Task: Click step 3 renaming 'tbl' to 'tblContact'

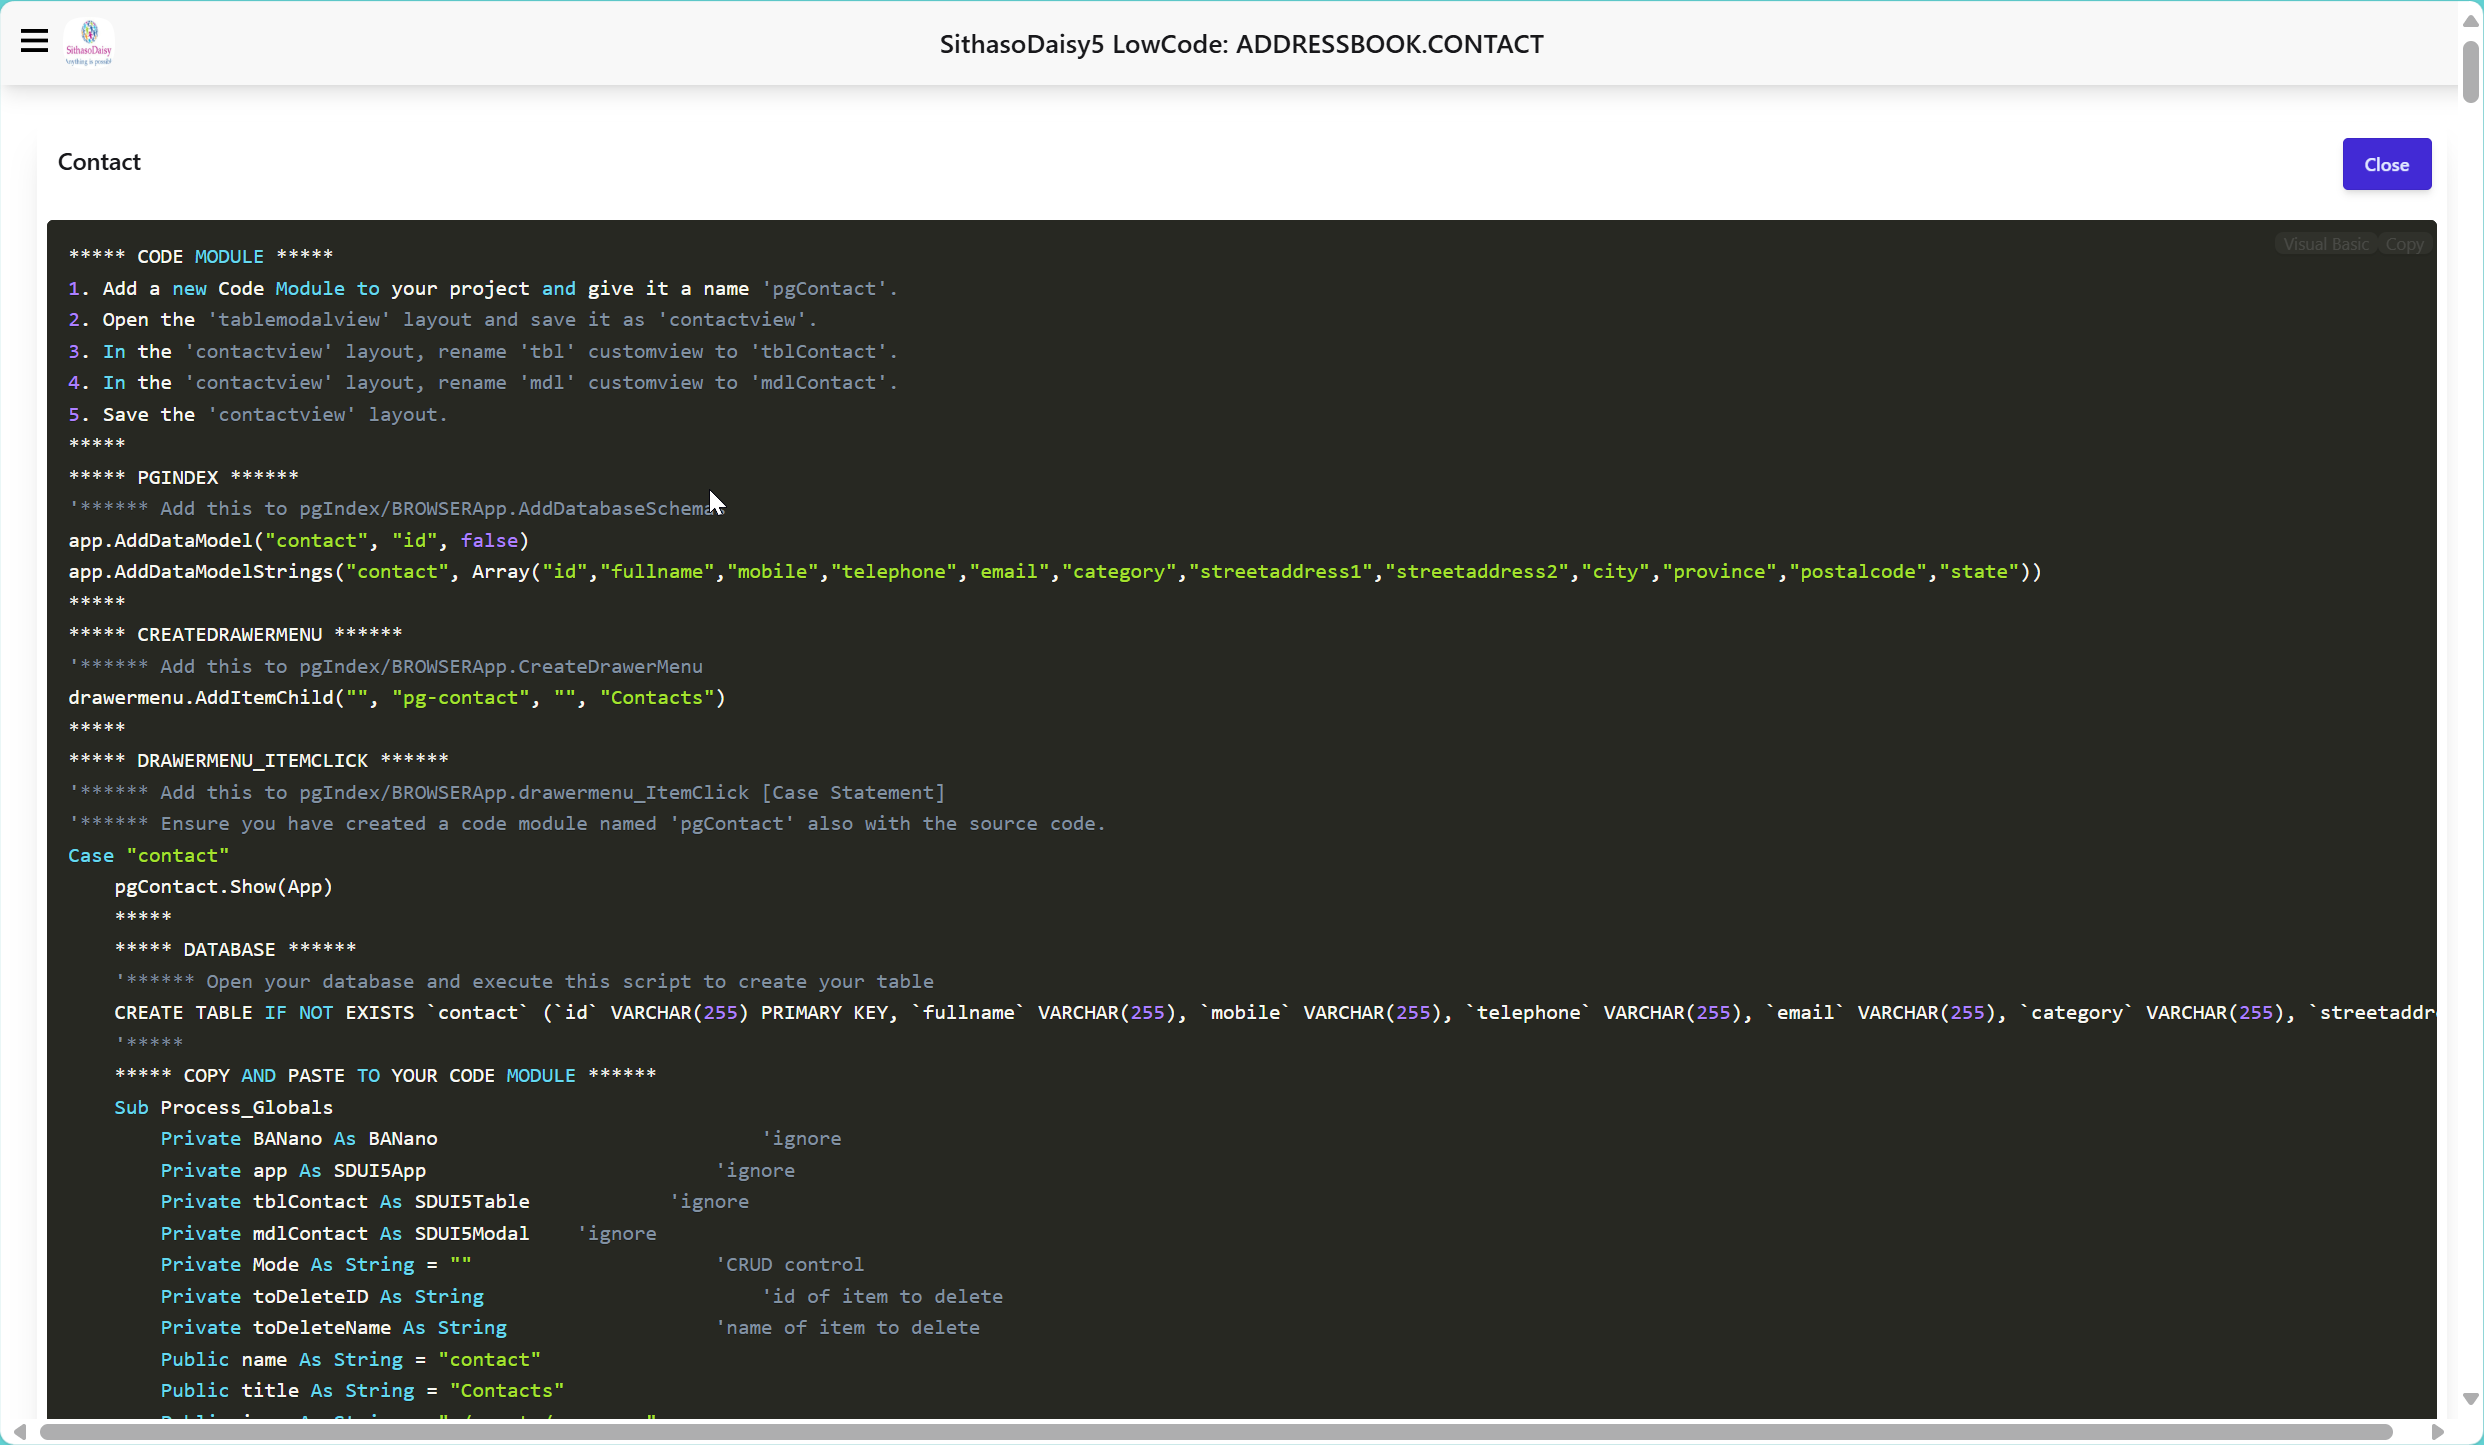Action: 483,351
